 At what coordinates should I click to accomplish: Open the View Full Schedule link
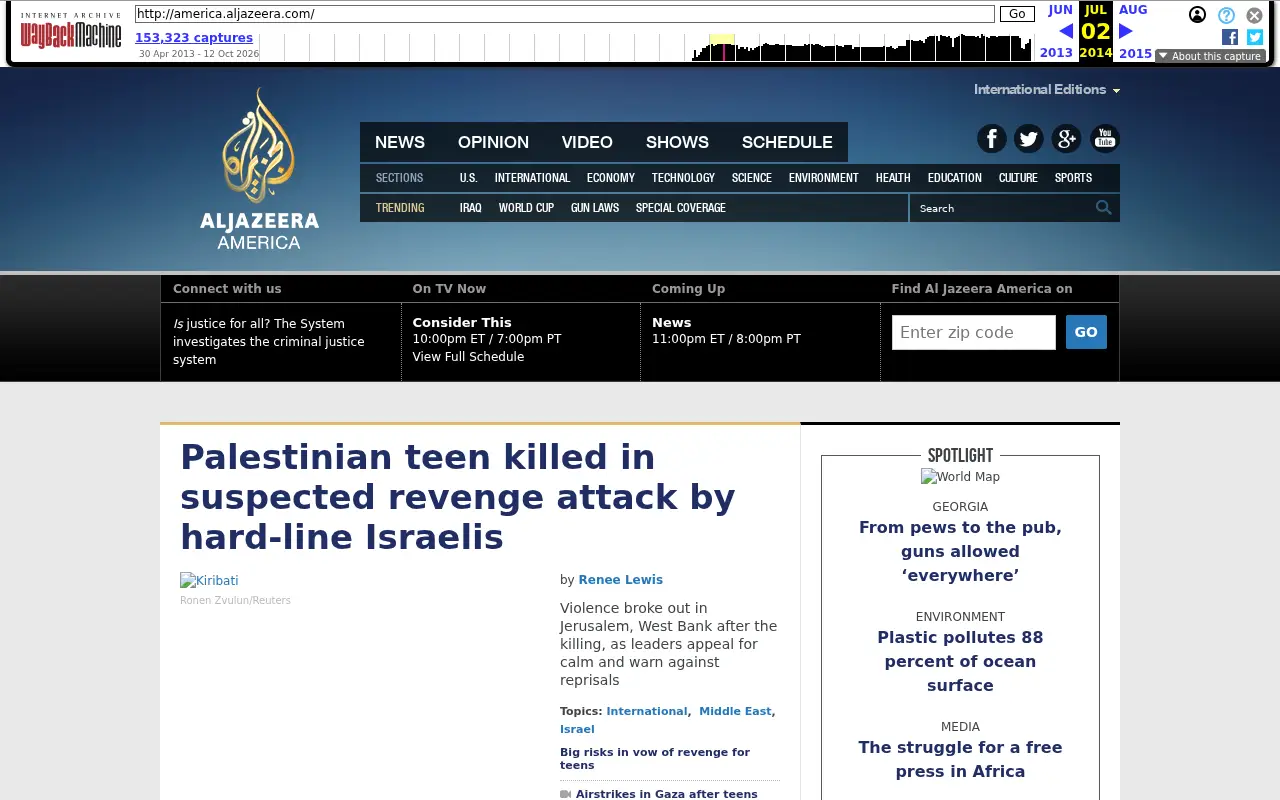click(x=468, y=357)
